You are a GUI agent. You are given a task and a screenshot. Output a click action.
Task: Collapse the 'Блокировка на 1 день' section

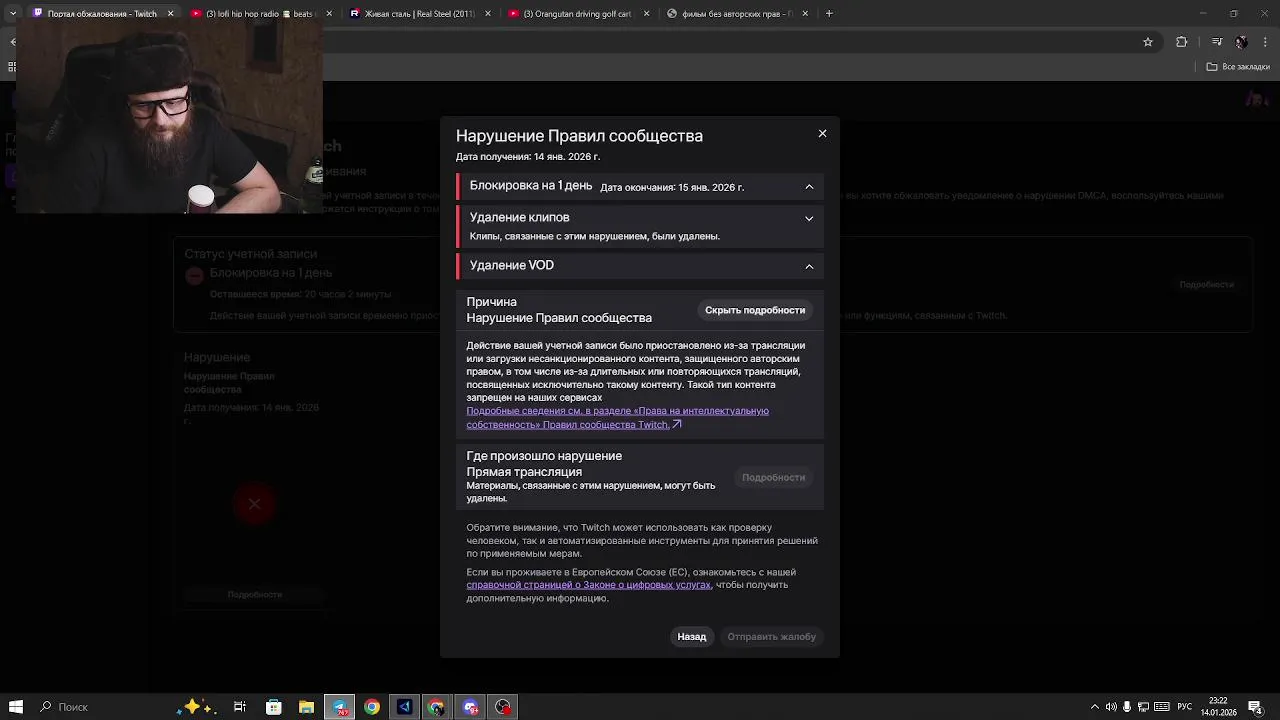coord(809,187)
